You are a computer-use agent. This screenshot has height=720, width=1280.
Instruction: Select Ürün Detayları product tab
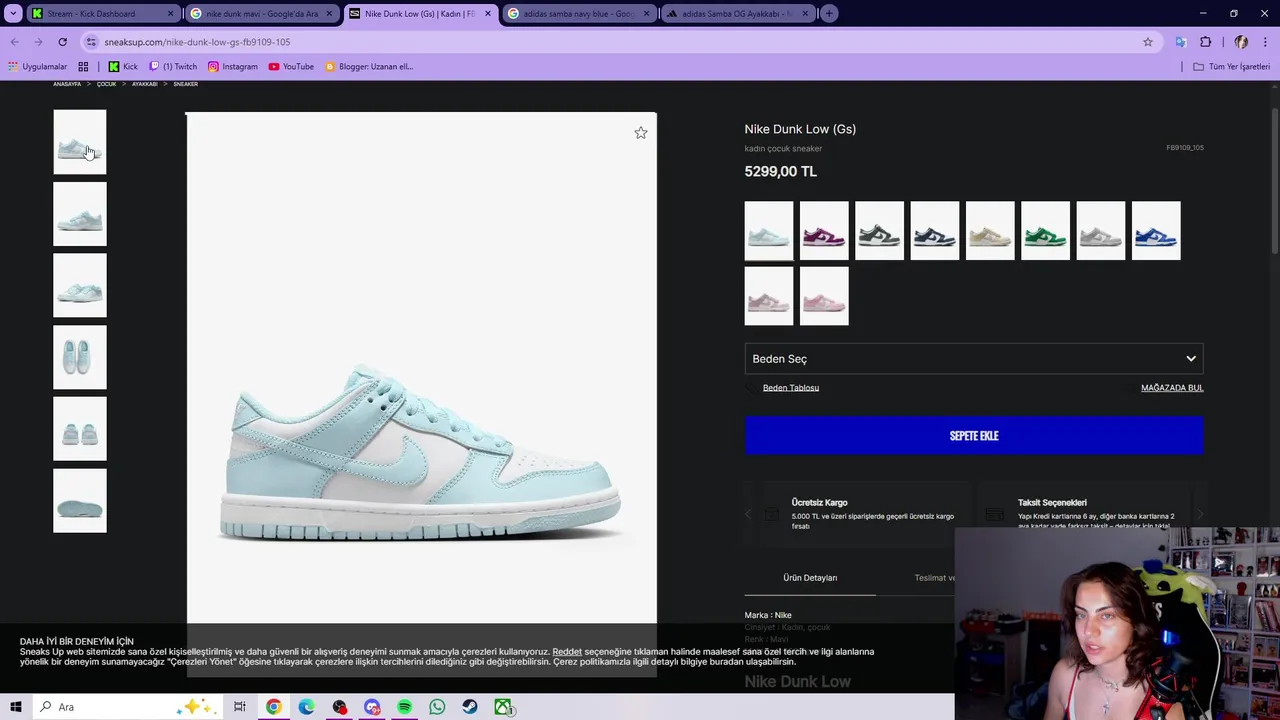[x=810, y=578]
